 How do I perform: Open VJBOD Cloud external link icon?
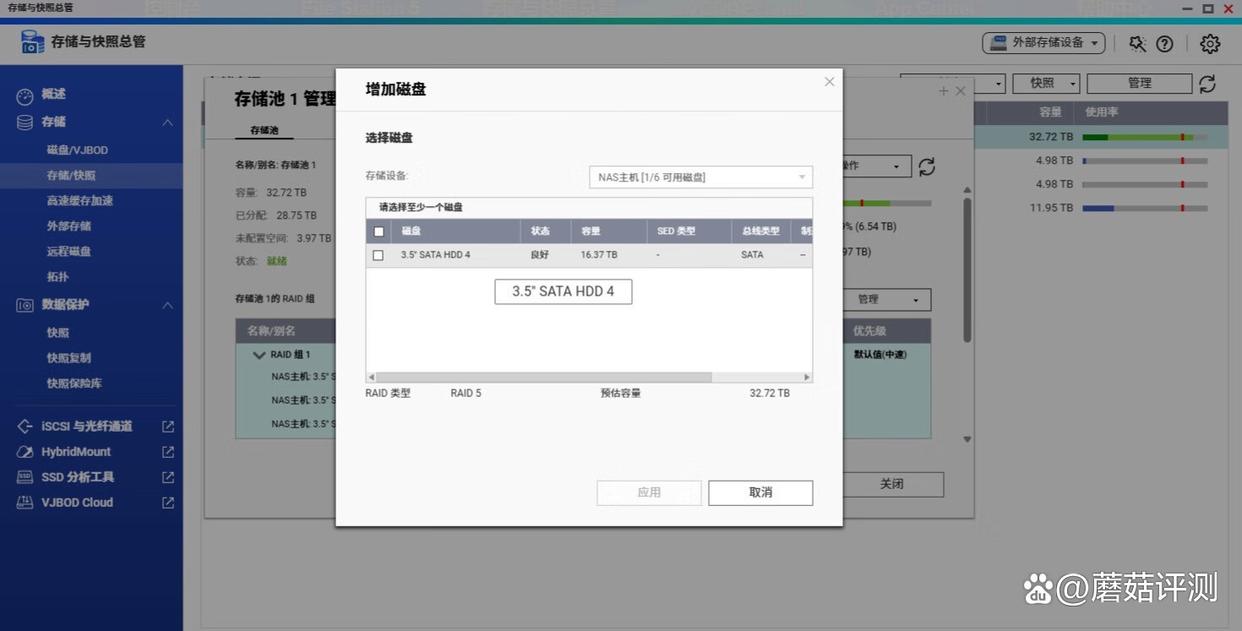(x=168, y=503)
